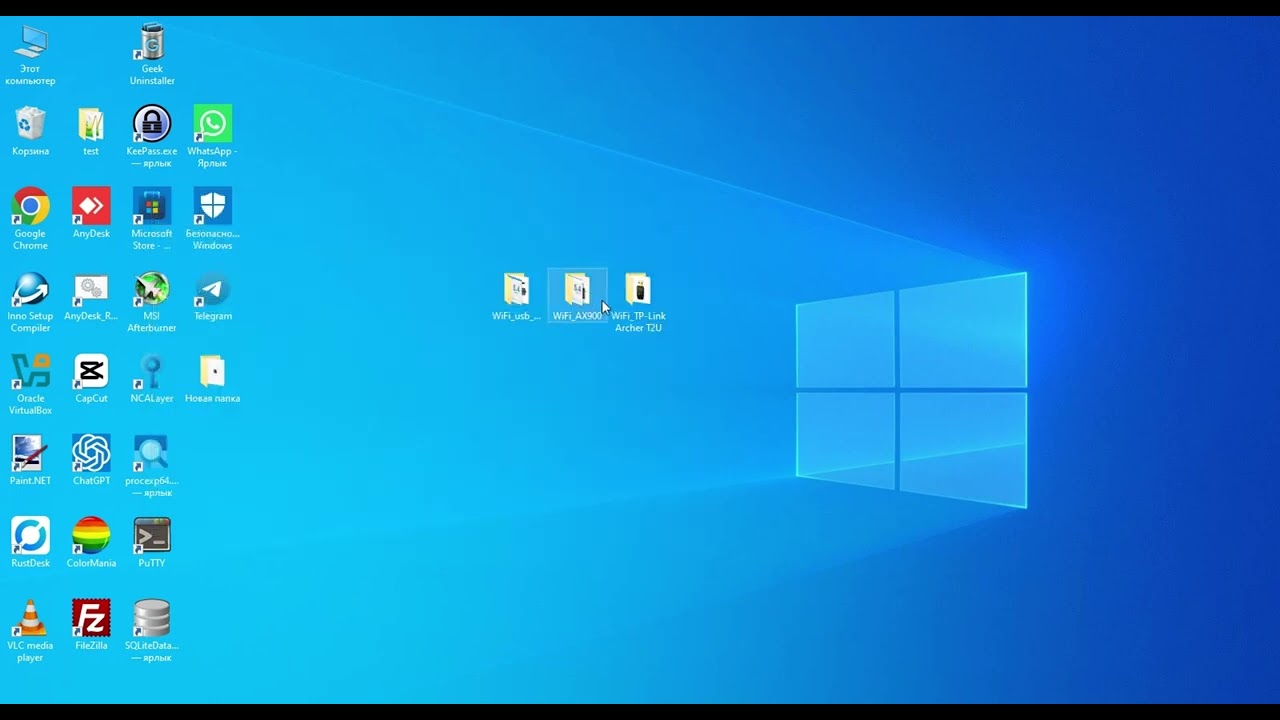Select the KeePass.exe shortcut icon
Viewport: 1280px width, 720px height.
152,124
